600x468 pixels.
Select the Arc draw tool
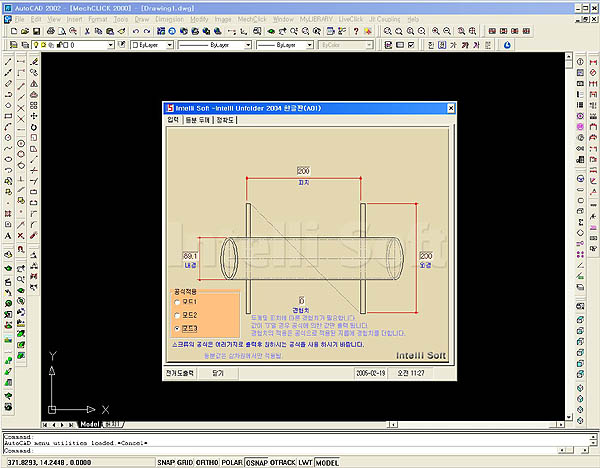tap(8, 127)
